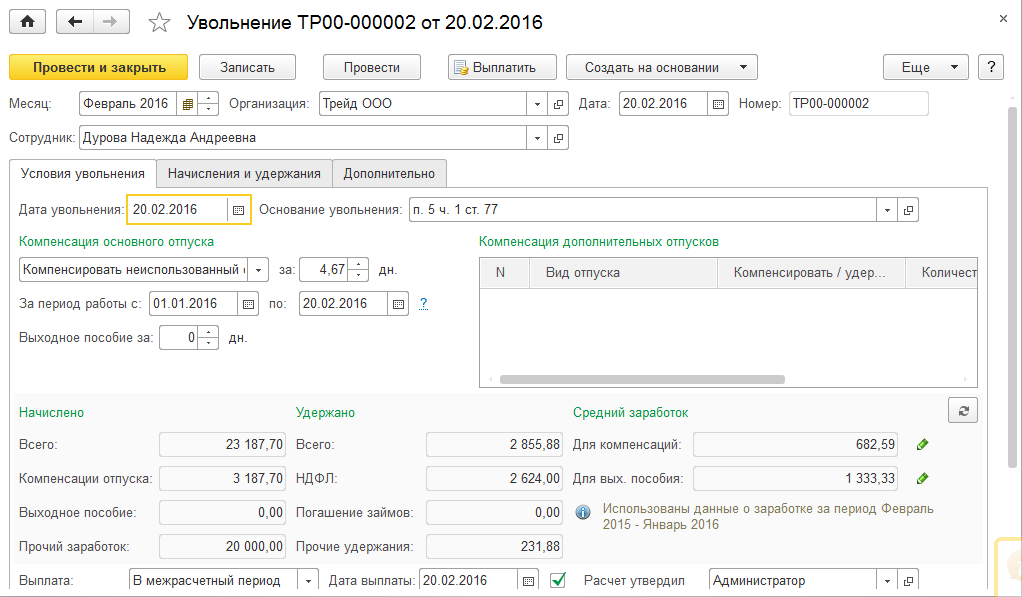Click the Вид отпуска column header
This screenshot has width=1022, height=597.
pos(622,273)
